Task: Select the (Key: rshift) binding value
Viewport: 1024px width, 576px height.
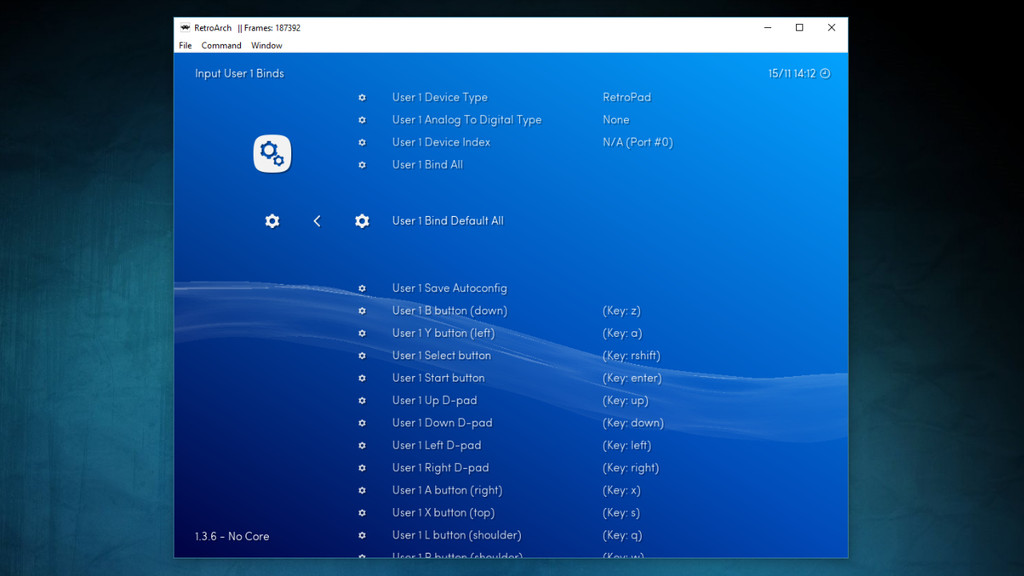Action: [x=631, y=356]
